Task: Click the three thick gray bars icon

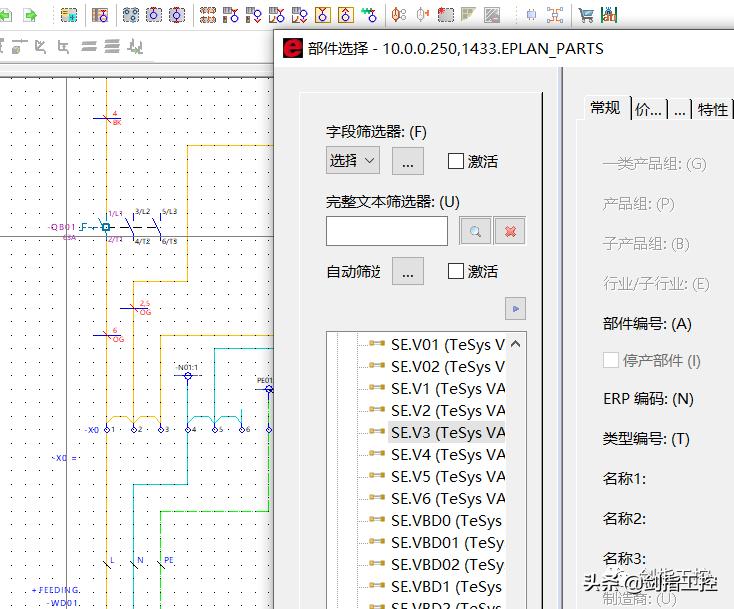Action: click(111, 46)
